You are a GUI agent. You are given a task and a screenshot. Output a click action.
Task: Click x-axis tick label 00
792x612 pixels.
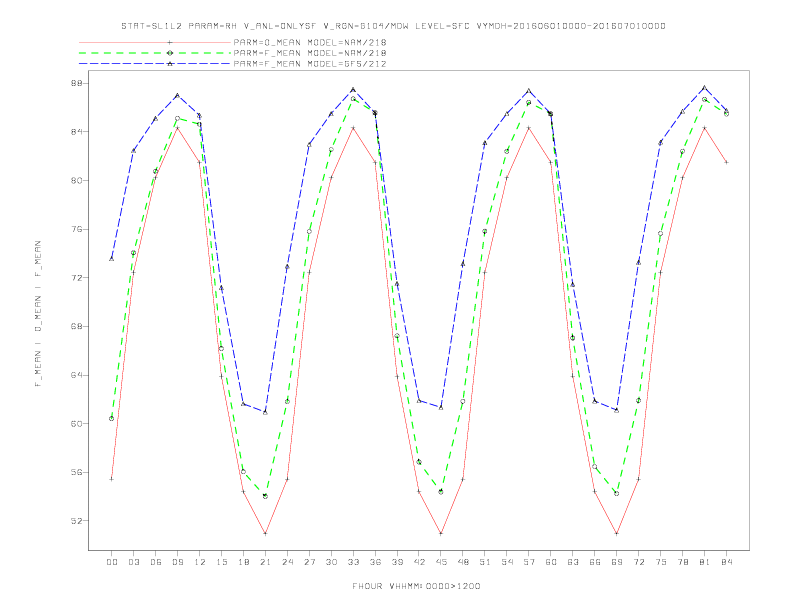click(x=112, y=562)
